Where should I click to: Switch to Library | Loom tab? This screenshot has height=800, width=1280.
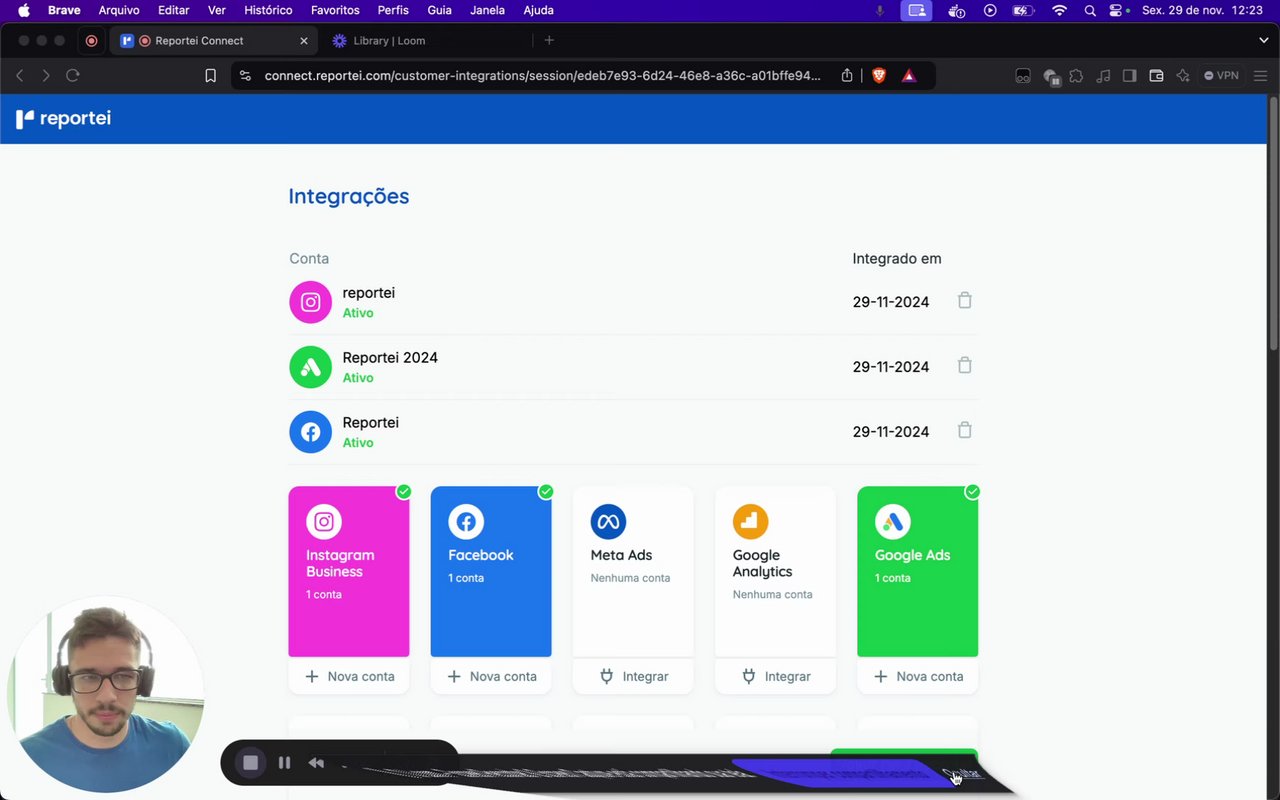click(x=389, y=41)
